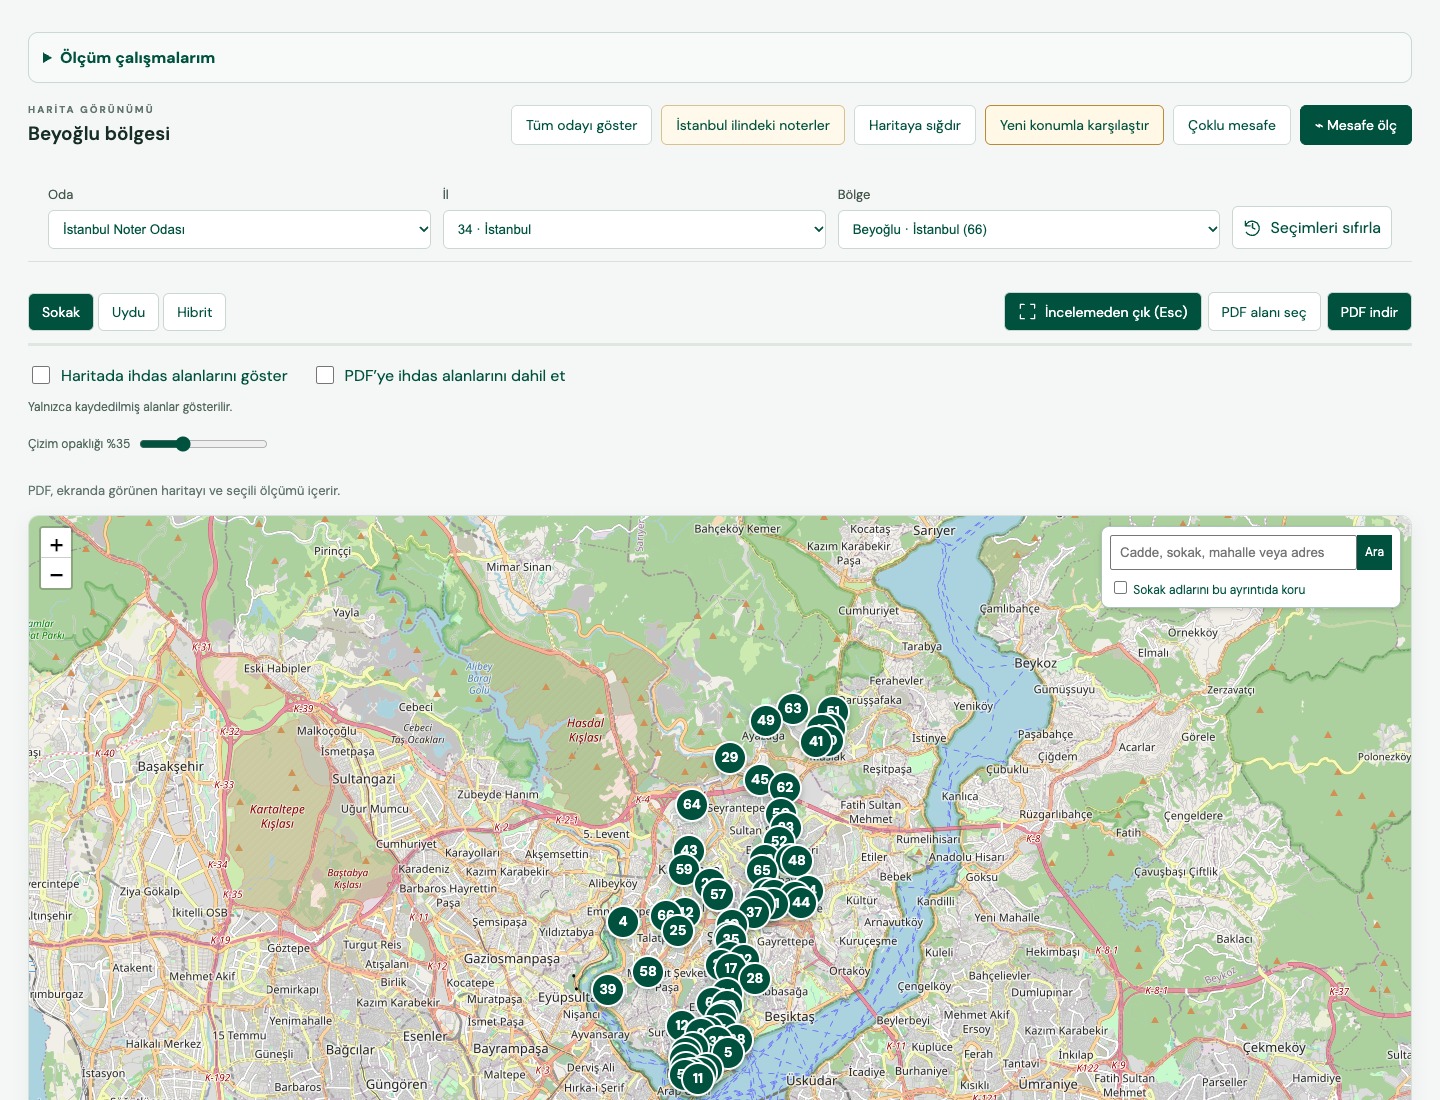This screenshot has width=1440, height=1100.
Task: Exit inspection with İncelemeden çık (Esc)
Action: point(1103,312)
